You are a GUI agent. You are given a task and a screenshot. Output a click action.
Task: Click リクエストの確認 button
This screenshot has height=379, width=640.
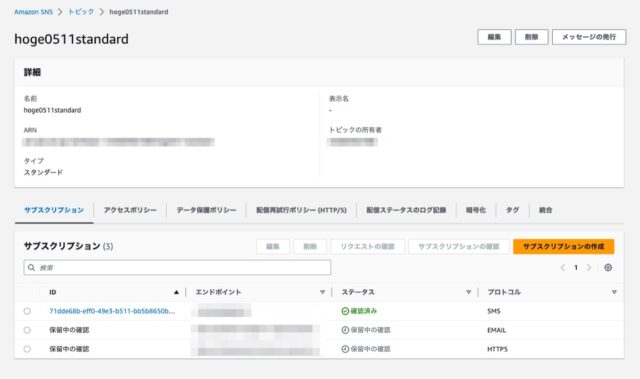pos(367,246)
